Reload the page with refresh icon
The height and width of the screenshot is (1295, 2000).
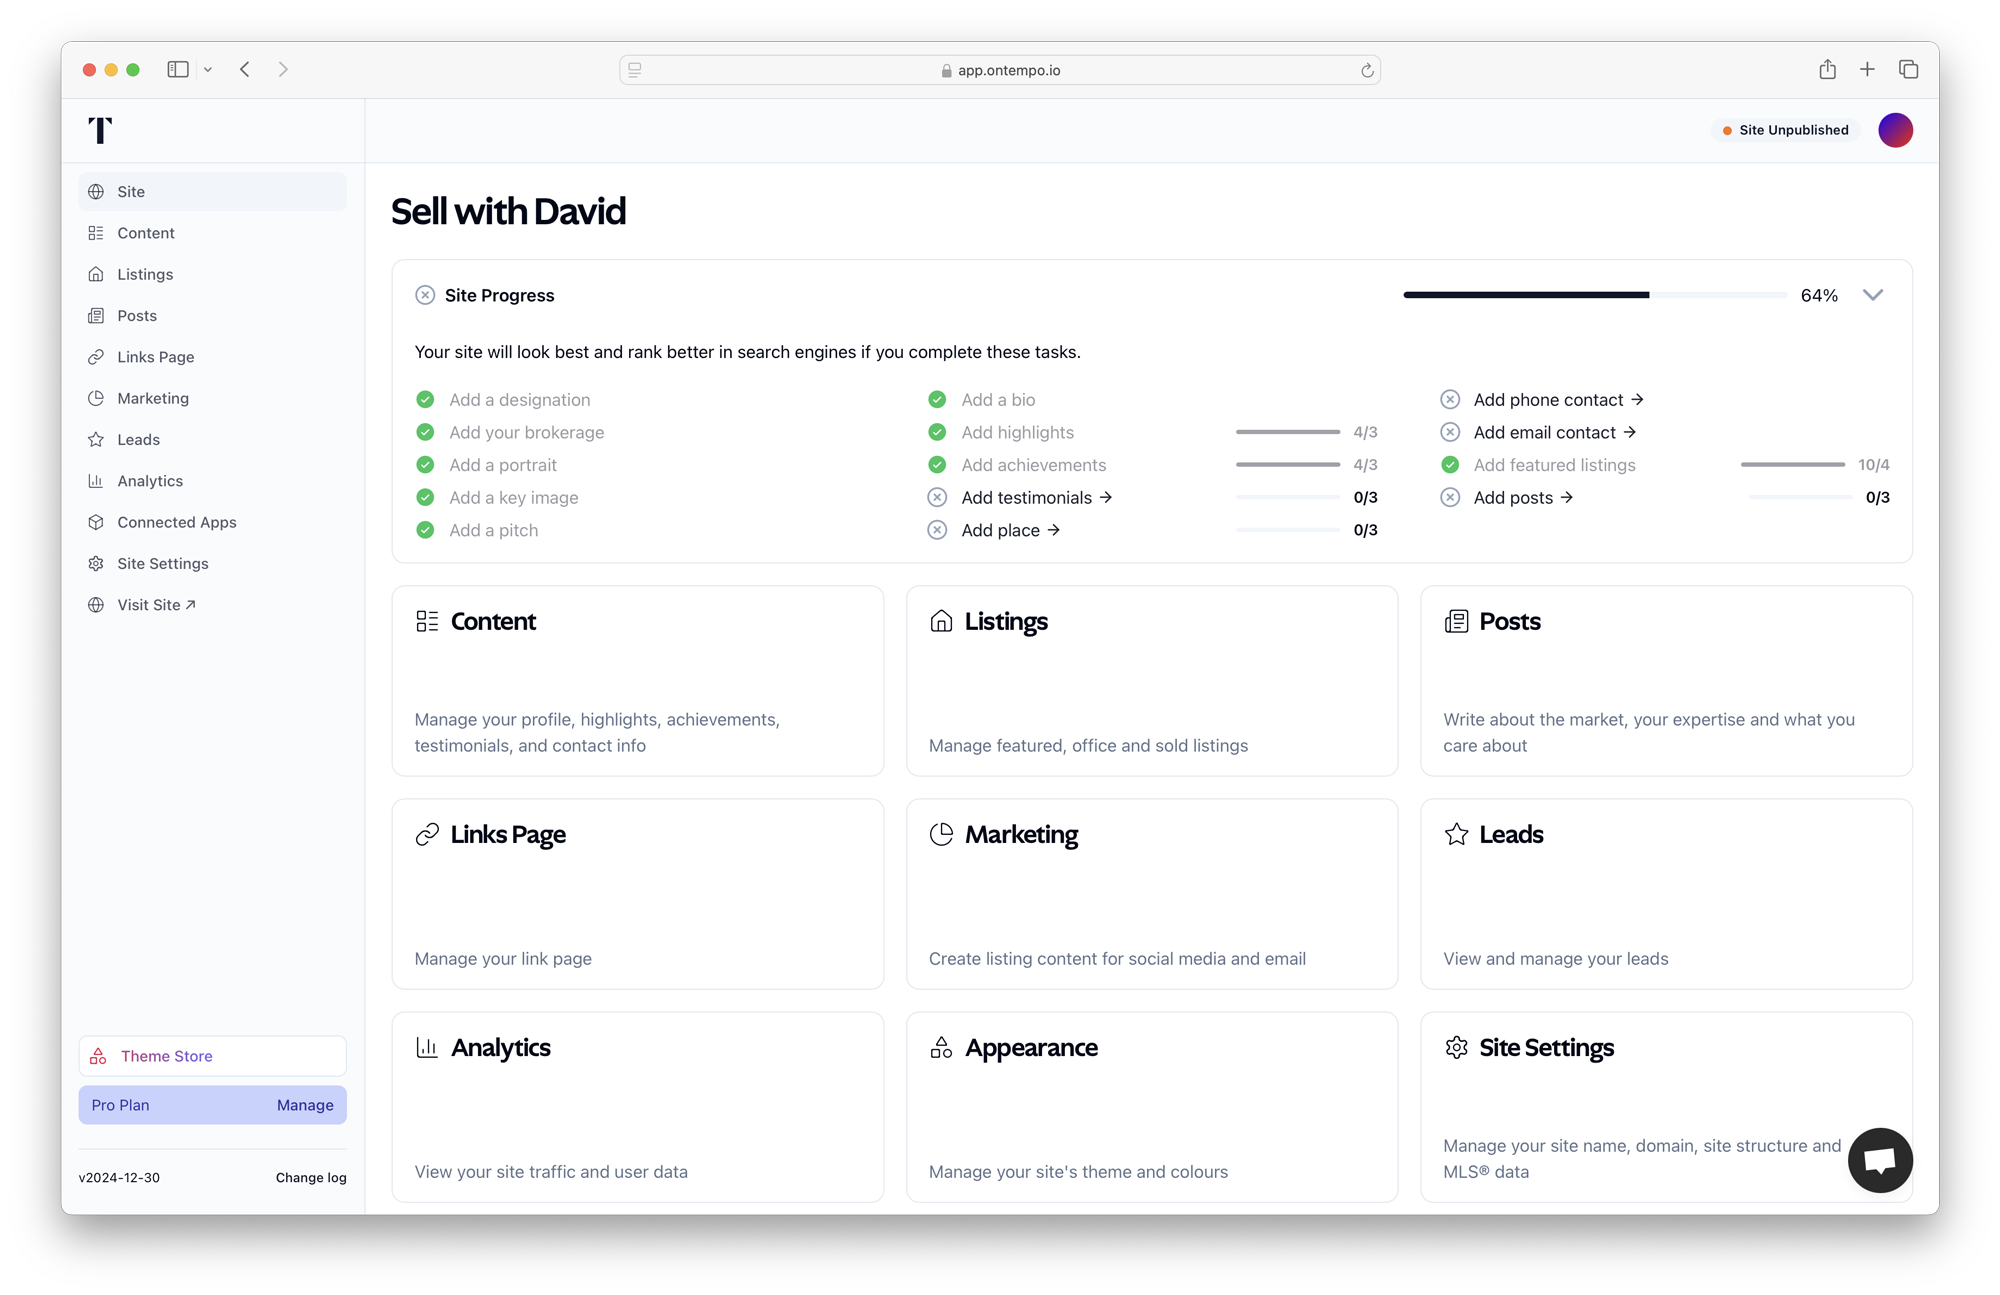pyautogui.click(x=1367, y=70)
